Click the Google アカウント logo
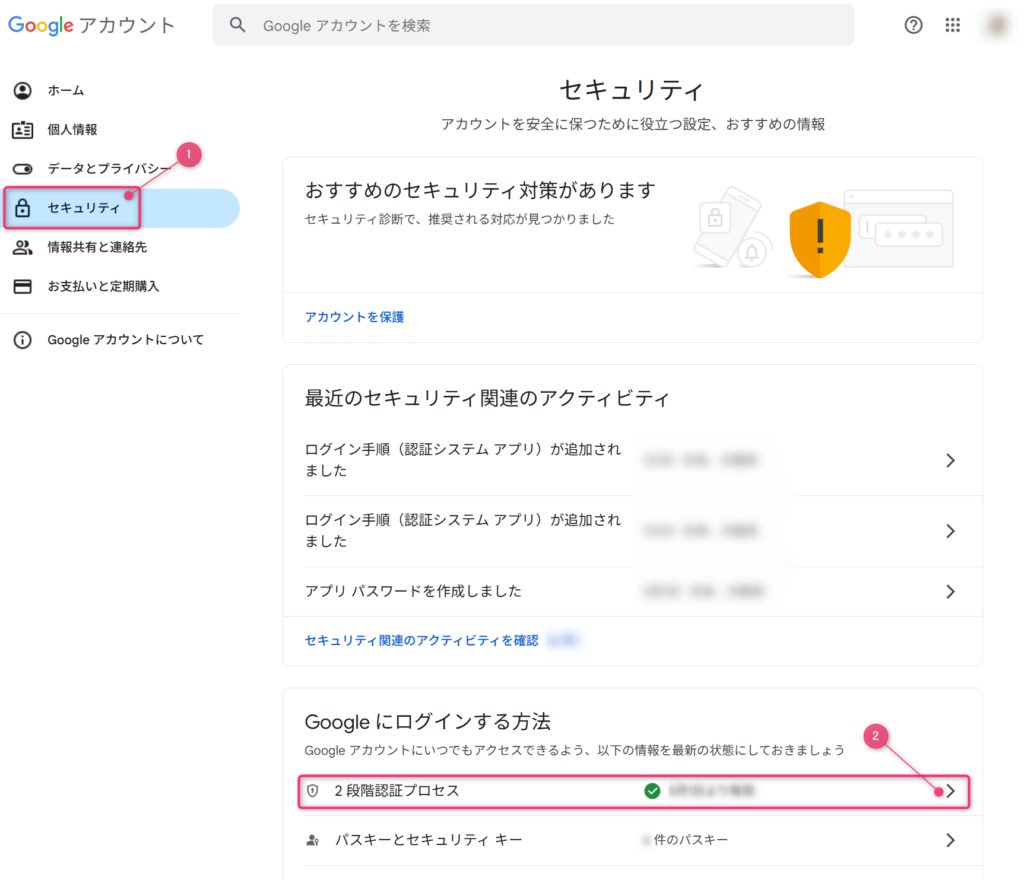The width and height of the screenshot is (1024, 880). click(x=91, y=25)
